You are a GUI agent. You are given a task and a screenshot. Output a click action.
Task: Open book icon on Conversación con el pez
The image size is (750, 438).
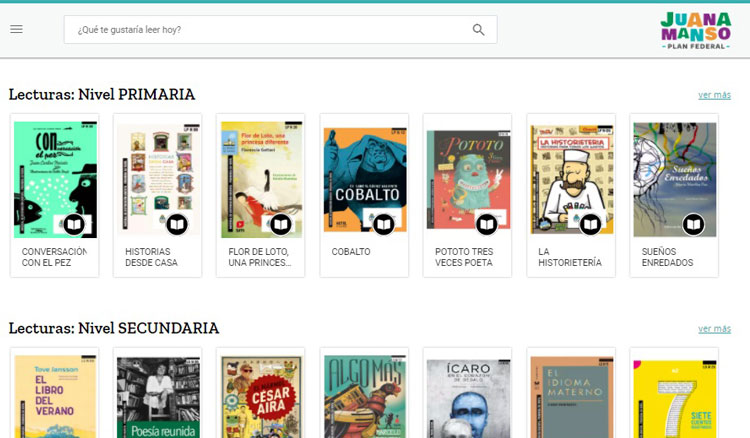coord(74,224)
